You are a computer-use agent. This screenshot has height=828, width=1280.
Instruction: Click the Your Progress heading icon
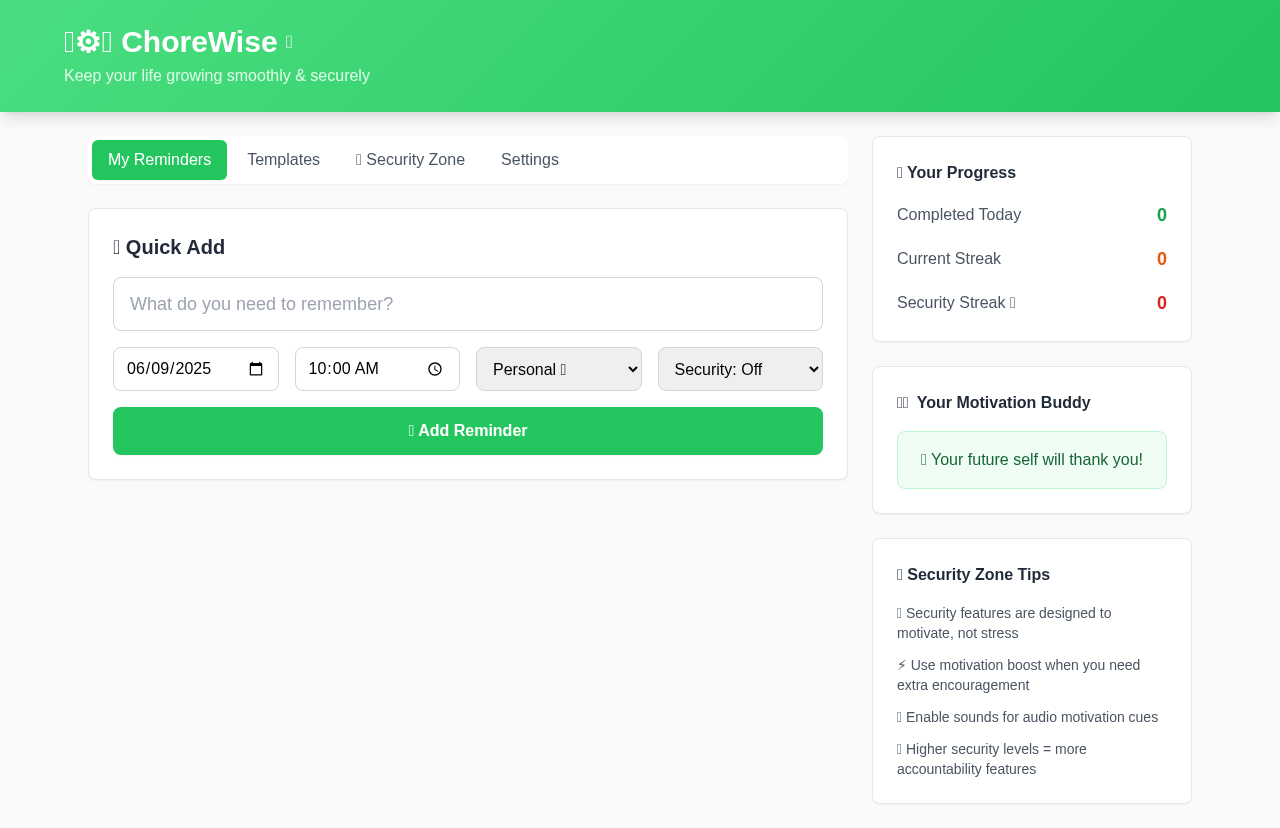(x=899, y=172)
